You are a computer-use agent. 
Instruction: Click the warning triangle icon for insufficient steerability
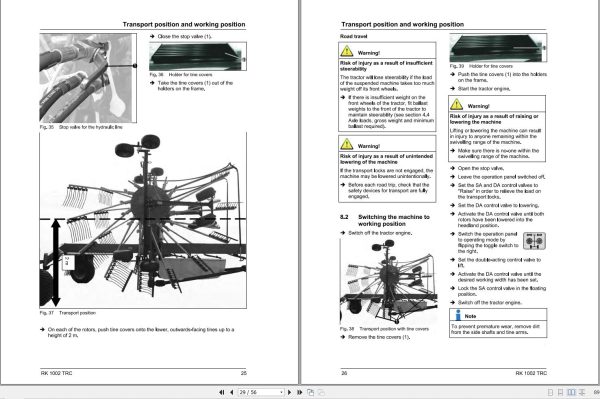pyautogui.click(x=347, y=51)
